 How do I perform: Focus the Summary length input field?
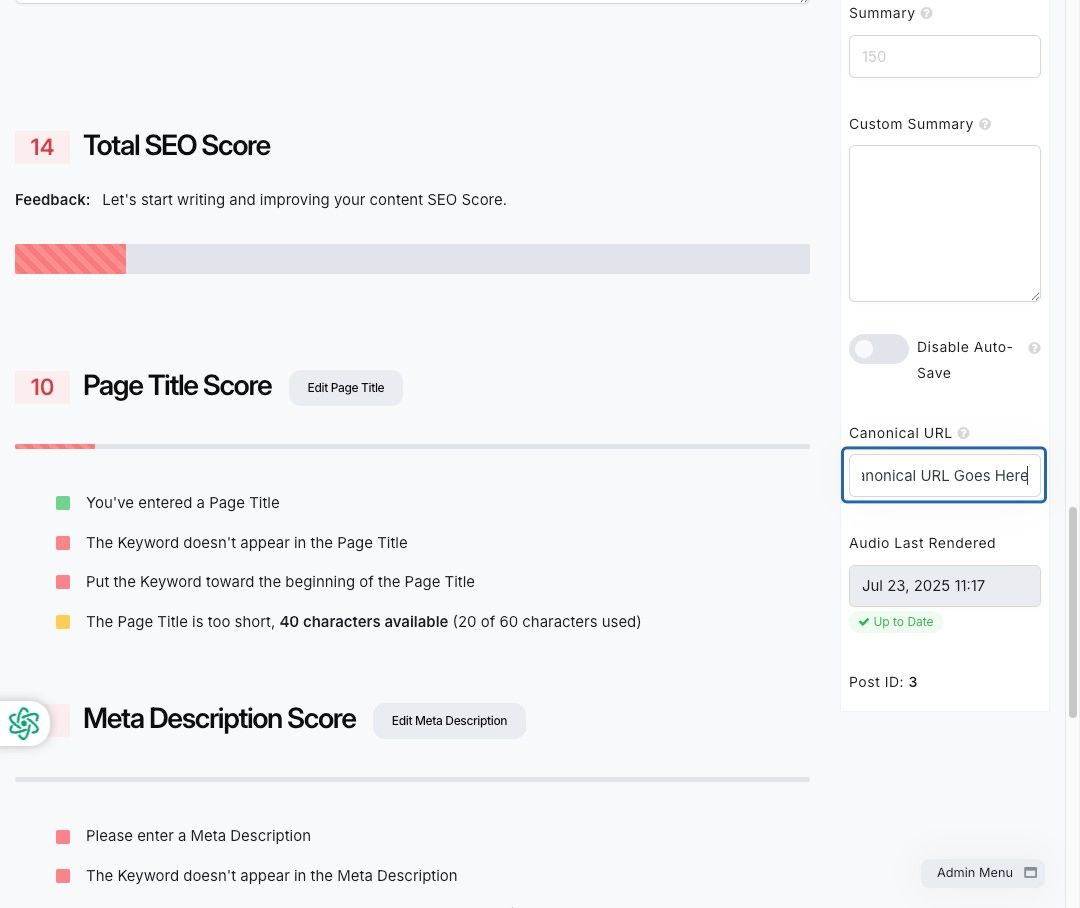(x=944, y=56)
